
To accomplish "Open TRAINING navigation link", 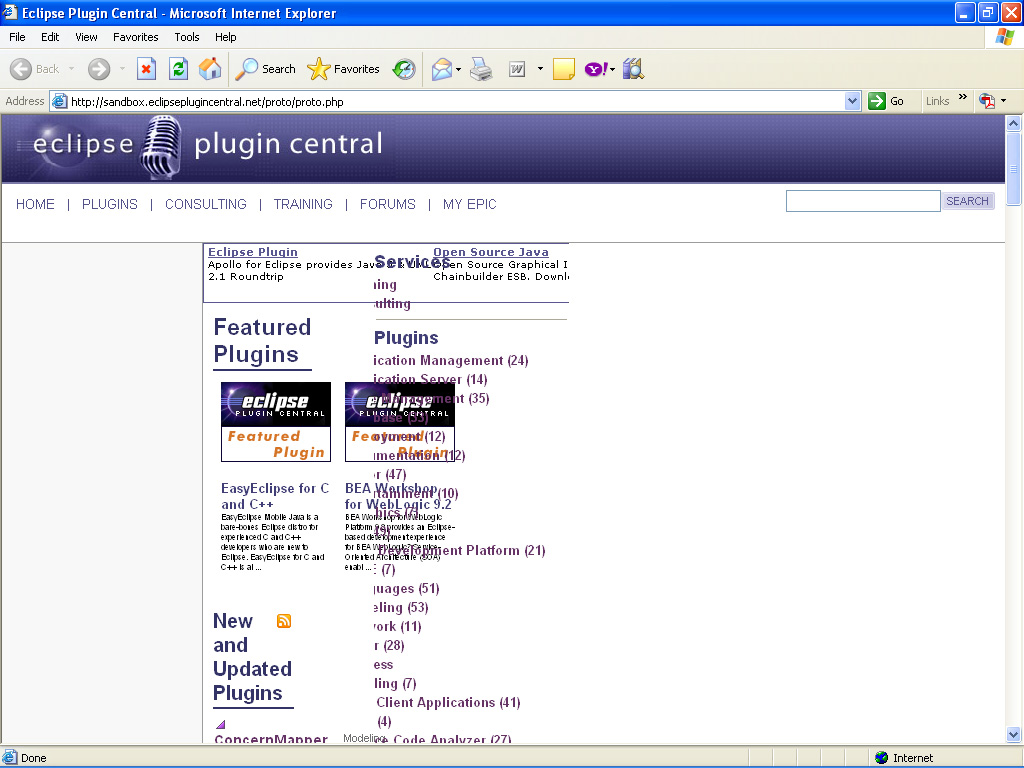I will point(303,204).
